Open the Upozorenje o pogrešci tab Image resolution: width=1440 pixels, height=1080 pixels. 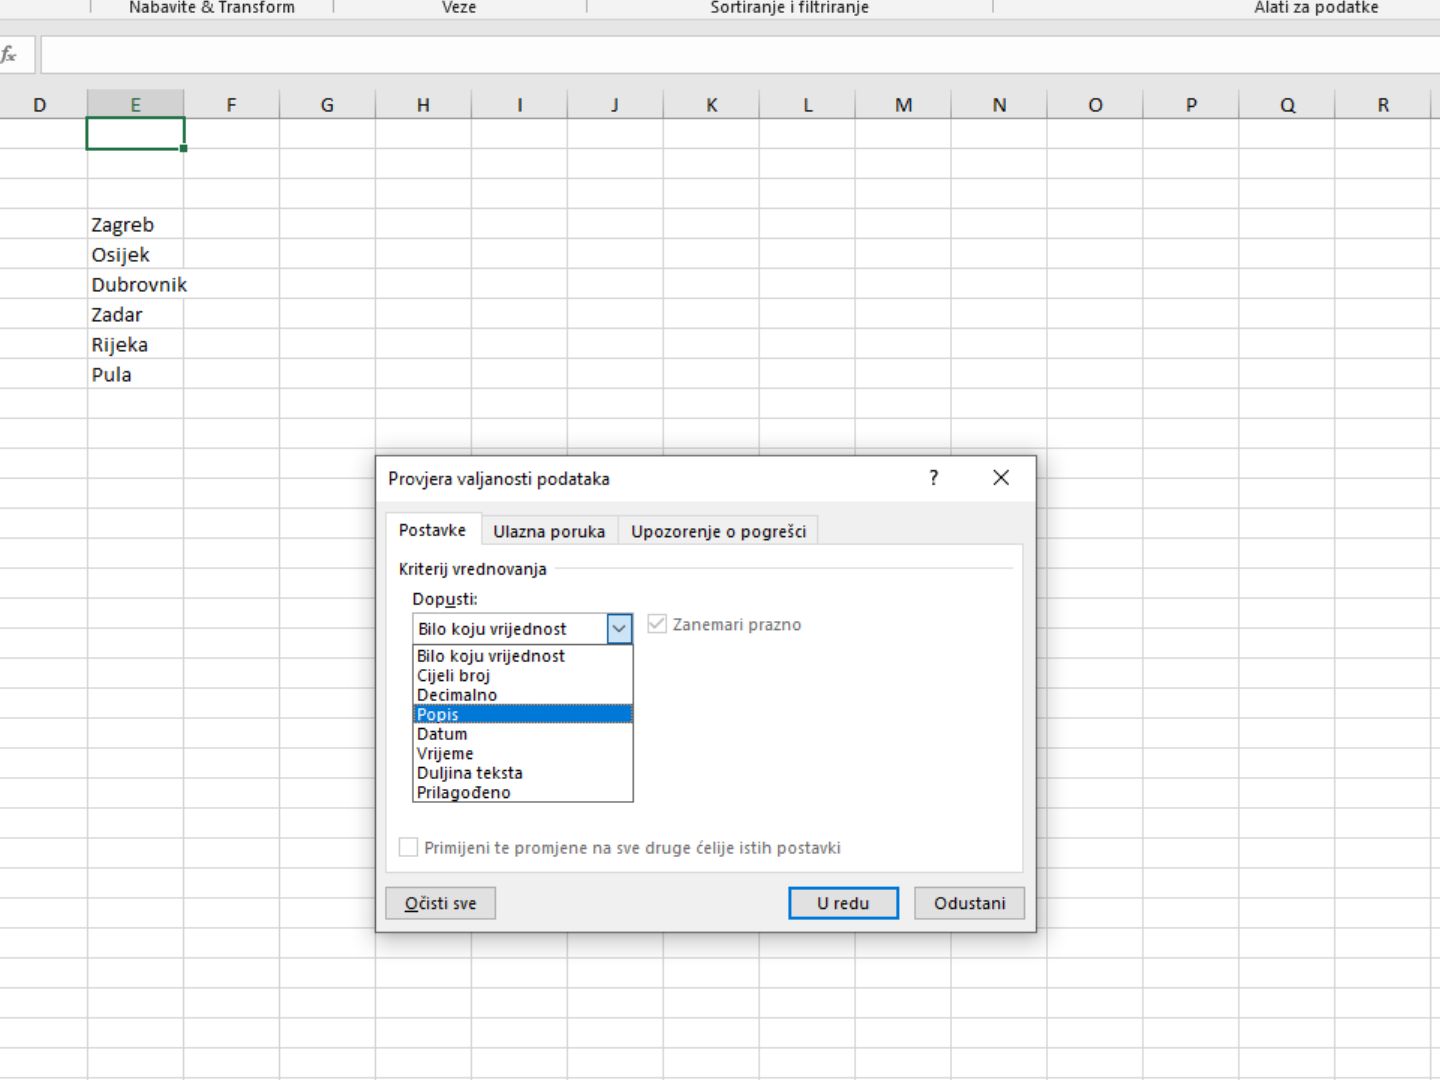718,531
